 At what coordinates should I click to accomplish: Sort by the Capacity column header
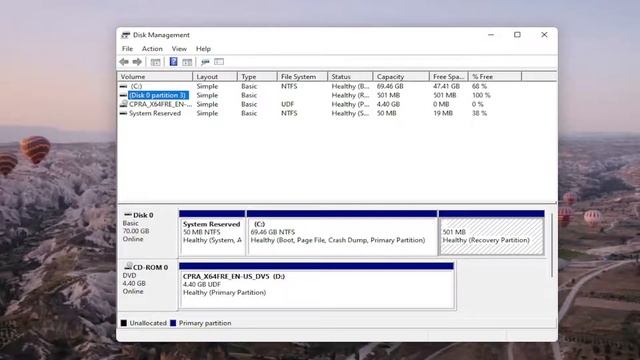pos(401,77)
